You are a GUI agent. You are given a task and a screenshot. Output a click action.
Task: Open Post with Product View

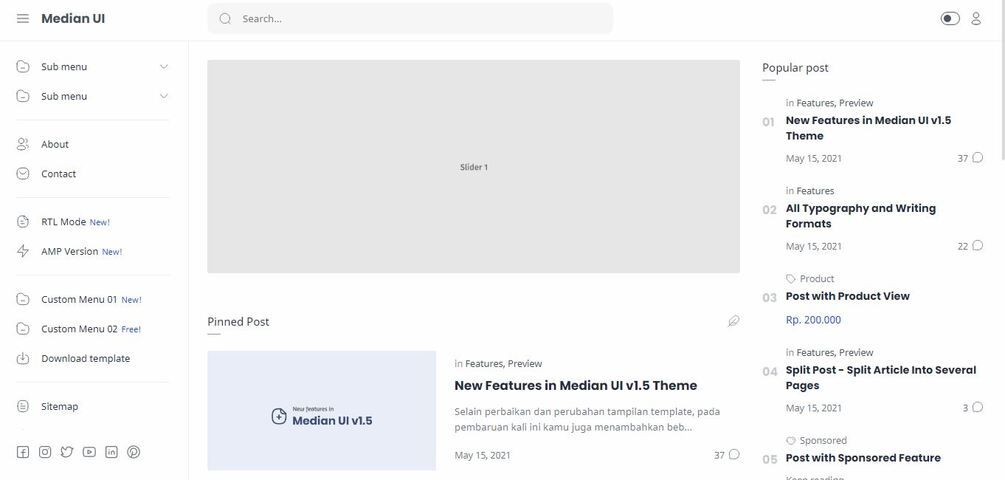[847, 296]
